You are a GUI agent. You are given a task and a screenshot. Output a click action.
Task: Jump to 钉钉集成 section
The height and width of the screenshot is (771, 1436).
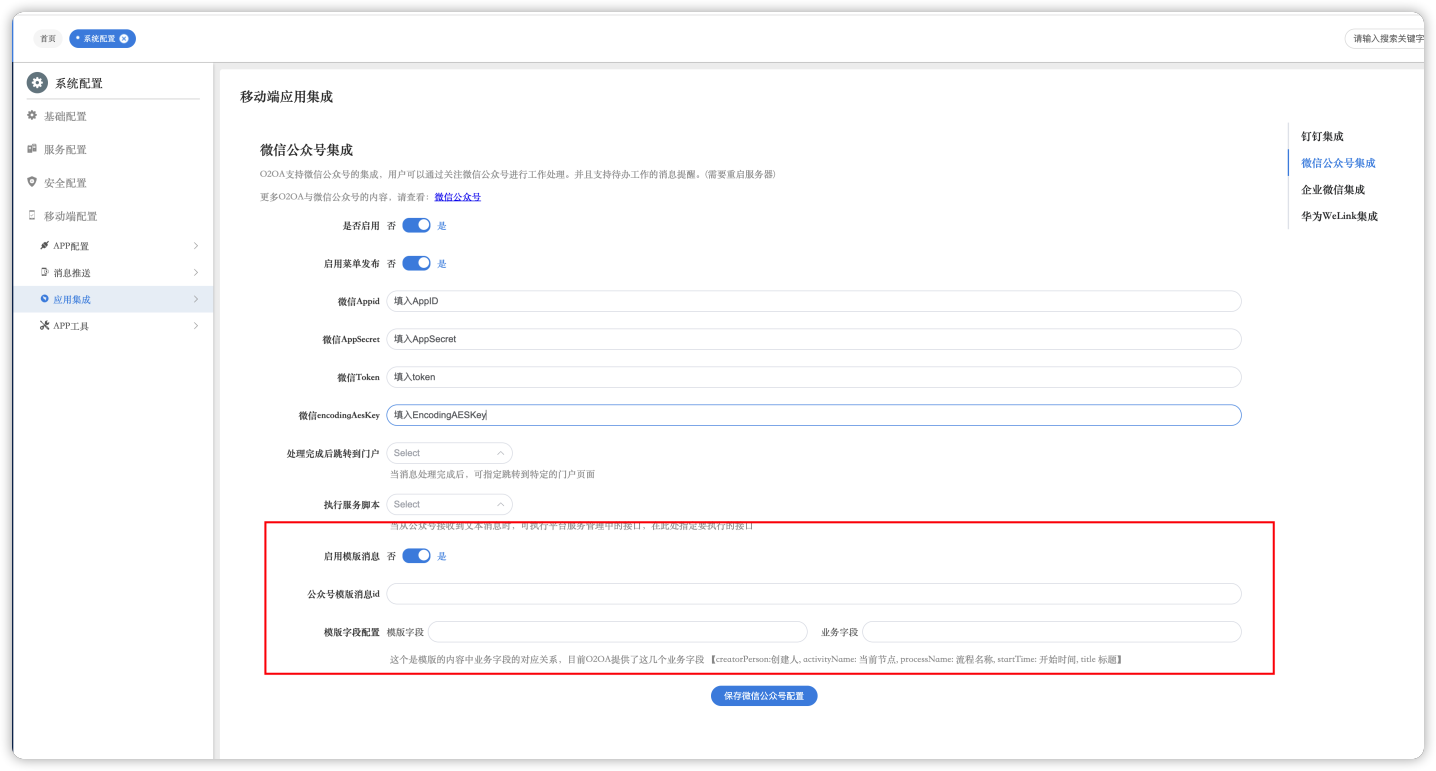point(1322,136)
